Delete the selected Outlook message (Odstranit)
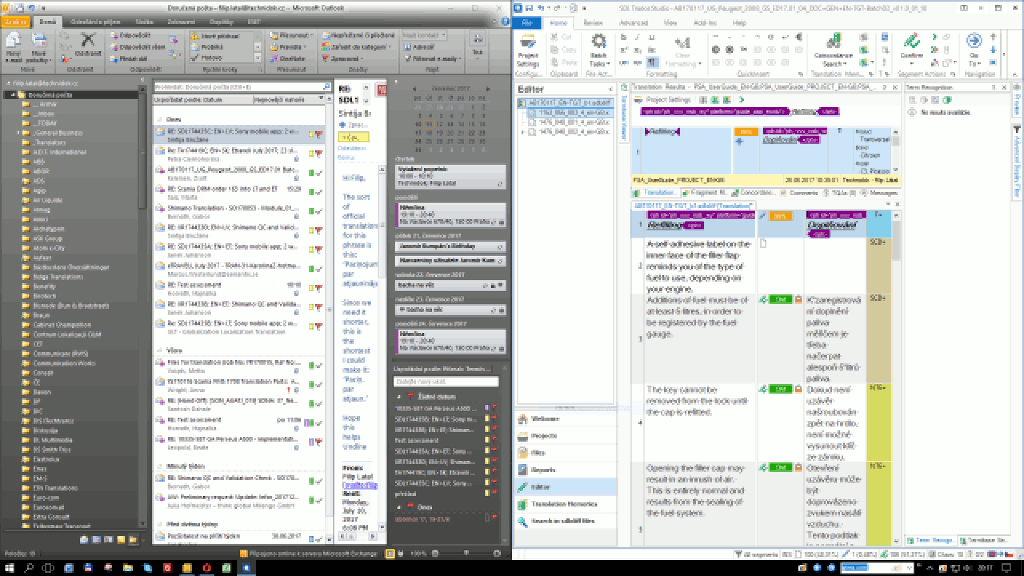This screenshot has width=1024, height=576. click(88, 44)
